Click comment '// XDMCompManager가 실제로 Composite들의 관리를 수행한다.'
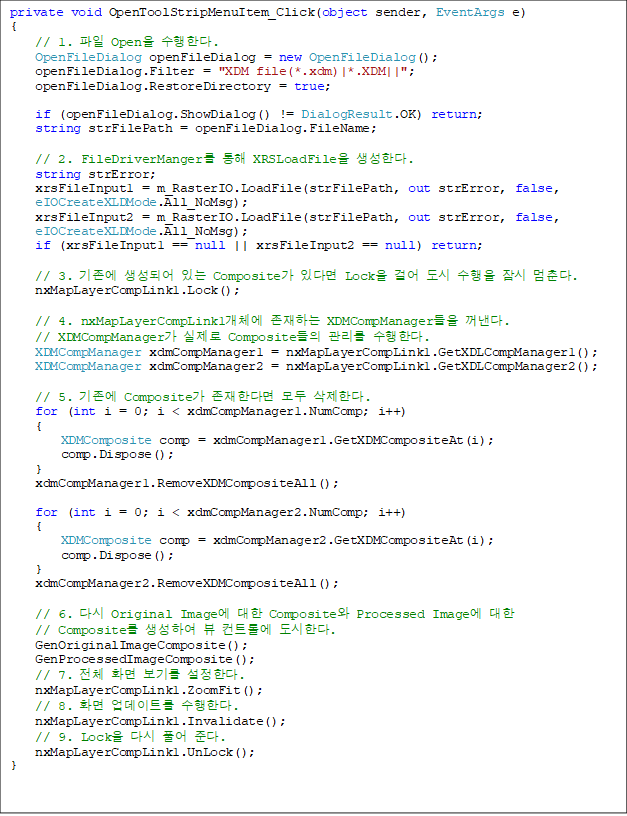The width and height of the screenshot is (627, 816). (232, 337)
